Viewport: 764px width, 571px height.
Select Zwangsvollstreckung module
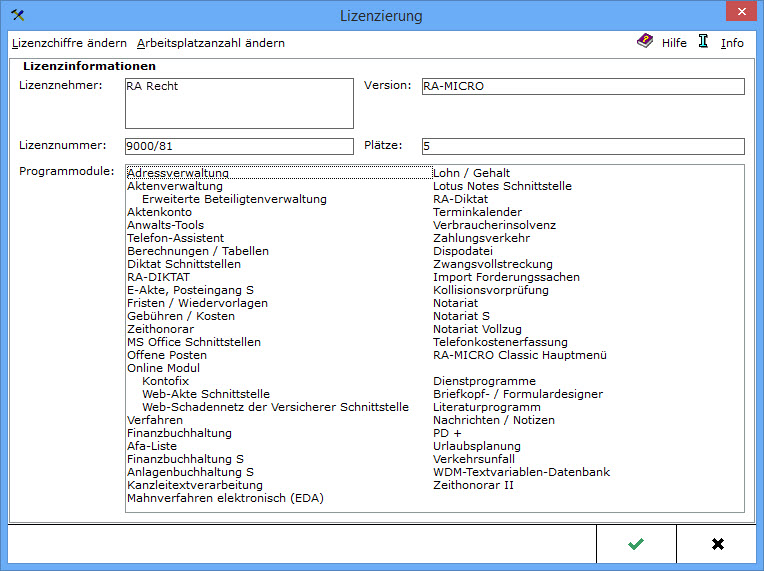click(x=493, y=264)
